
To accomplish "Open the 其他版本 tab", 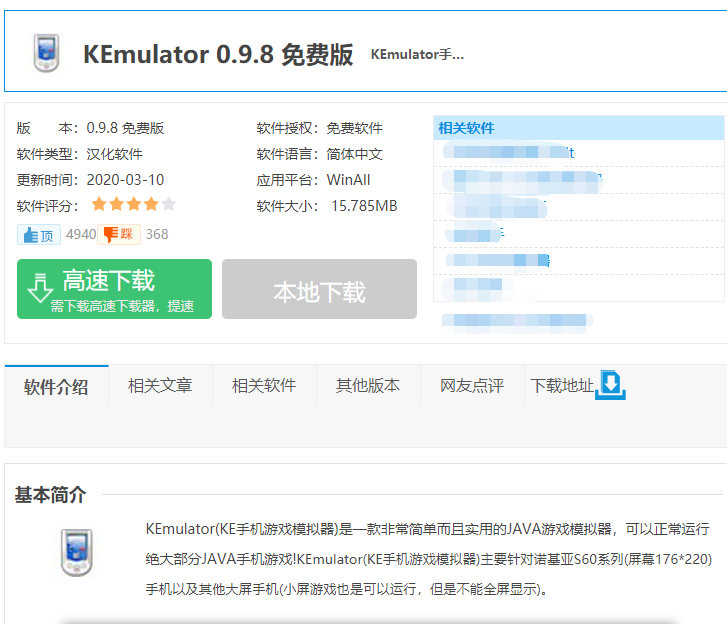I will coord(368,386).
